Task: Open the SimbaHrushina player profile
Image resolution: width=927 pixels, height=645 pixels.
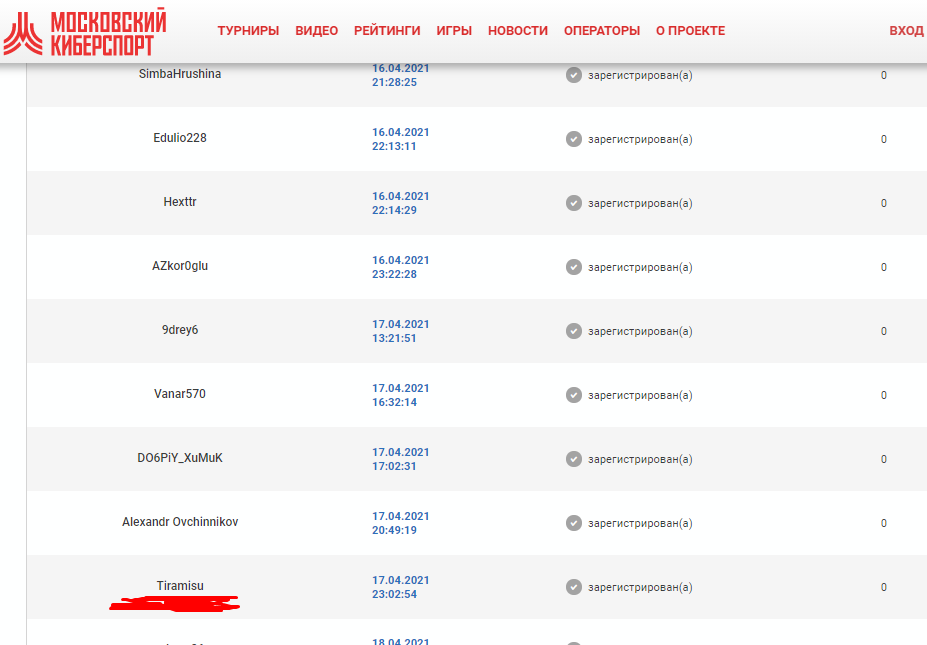Action: (x=180, y=74)
